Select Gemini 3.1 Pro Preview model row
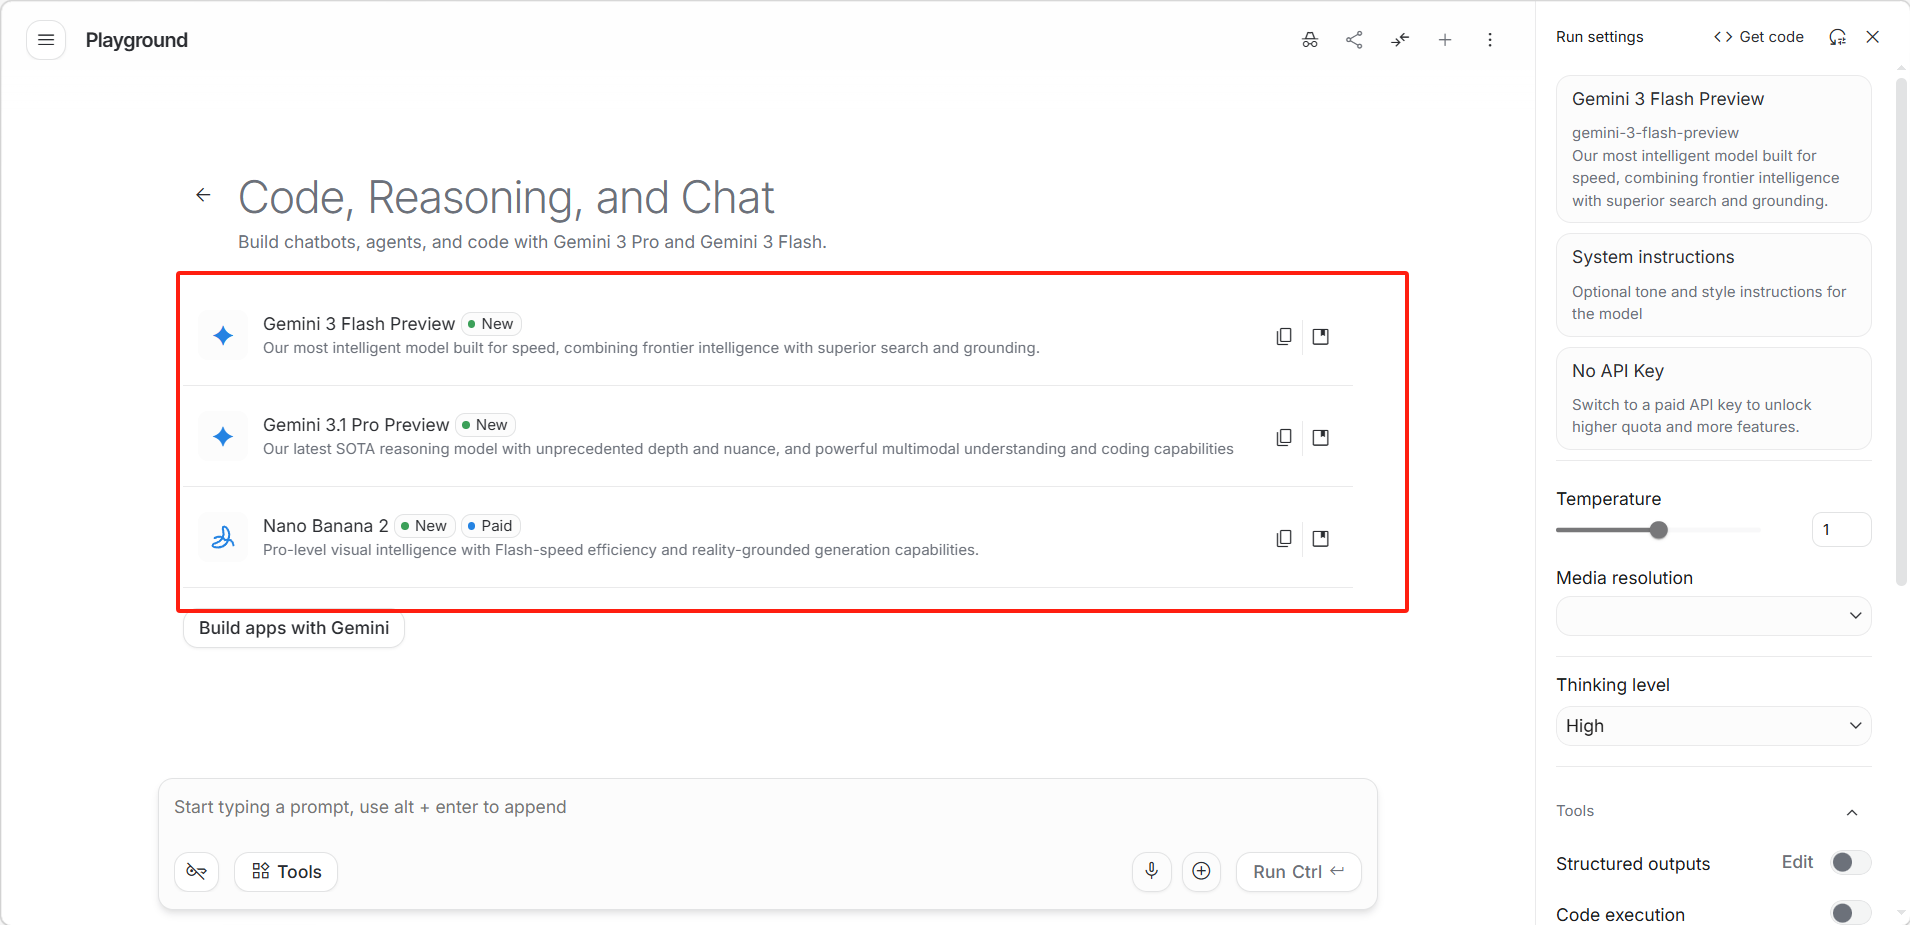 768,437
